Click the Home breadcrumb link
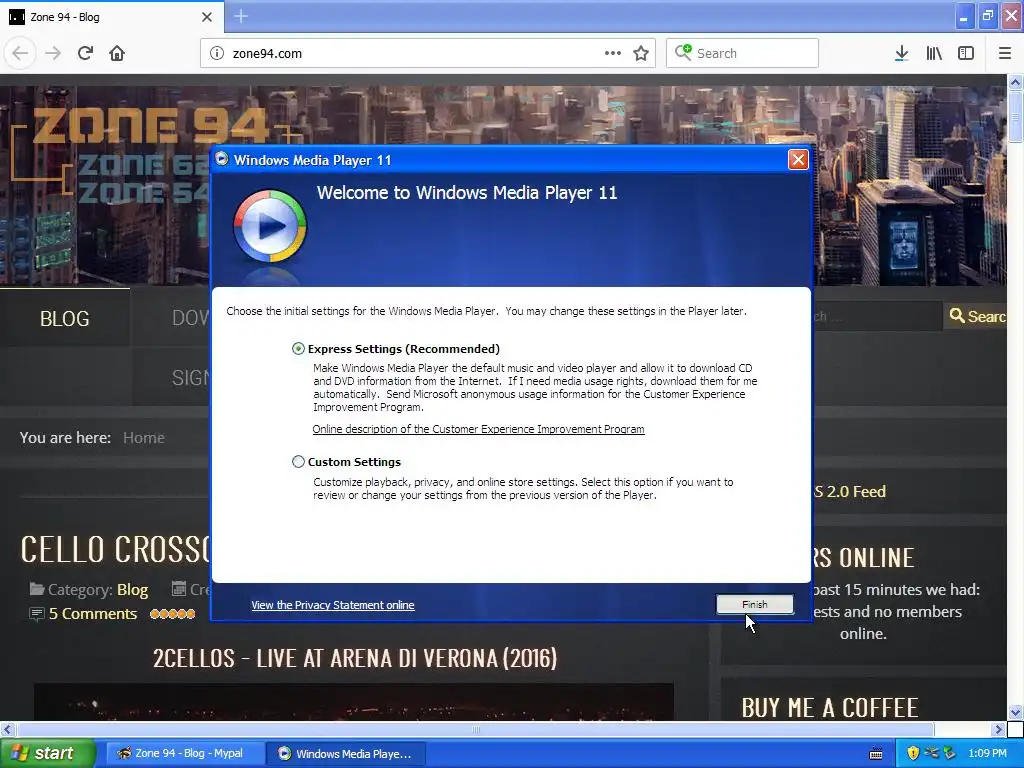1024x768 pixels. click(x=144, y=438)
